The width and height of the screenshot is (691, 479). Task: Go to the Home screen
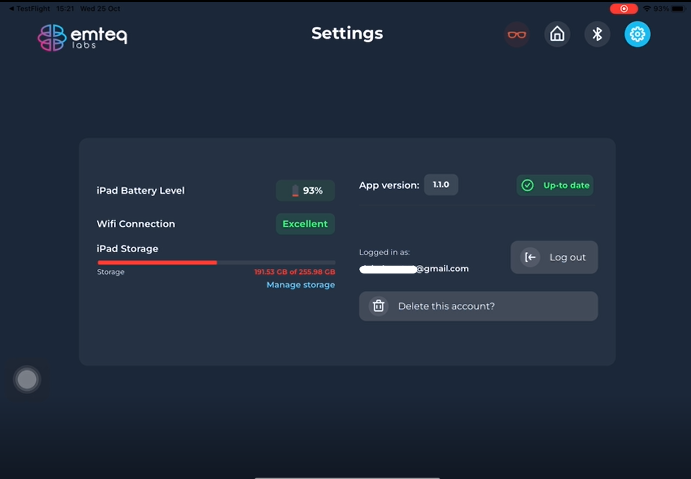557,34
